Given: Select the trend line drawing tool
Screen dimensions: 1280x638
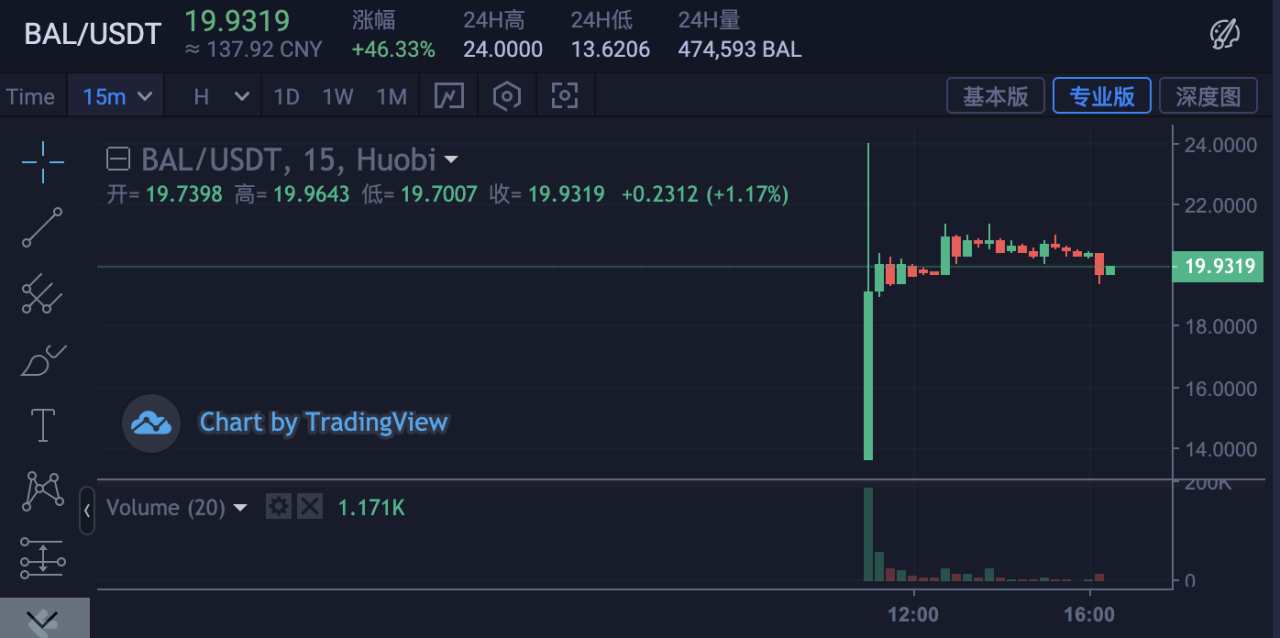Looking at the screenshot, I should click(42, 228).
